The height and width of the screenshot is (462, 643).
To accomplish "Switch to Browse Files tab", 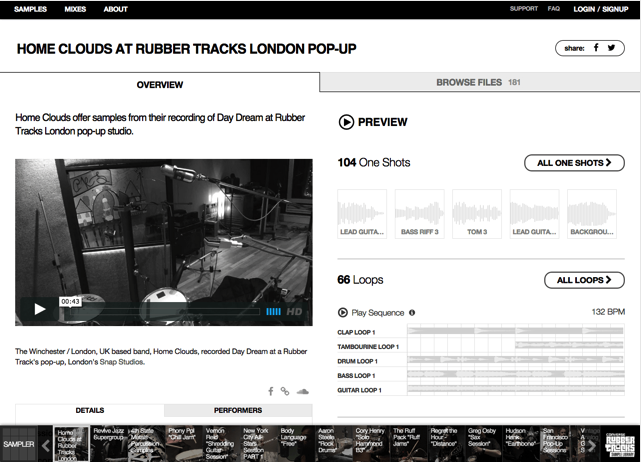I will [478, 83].
